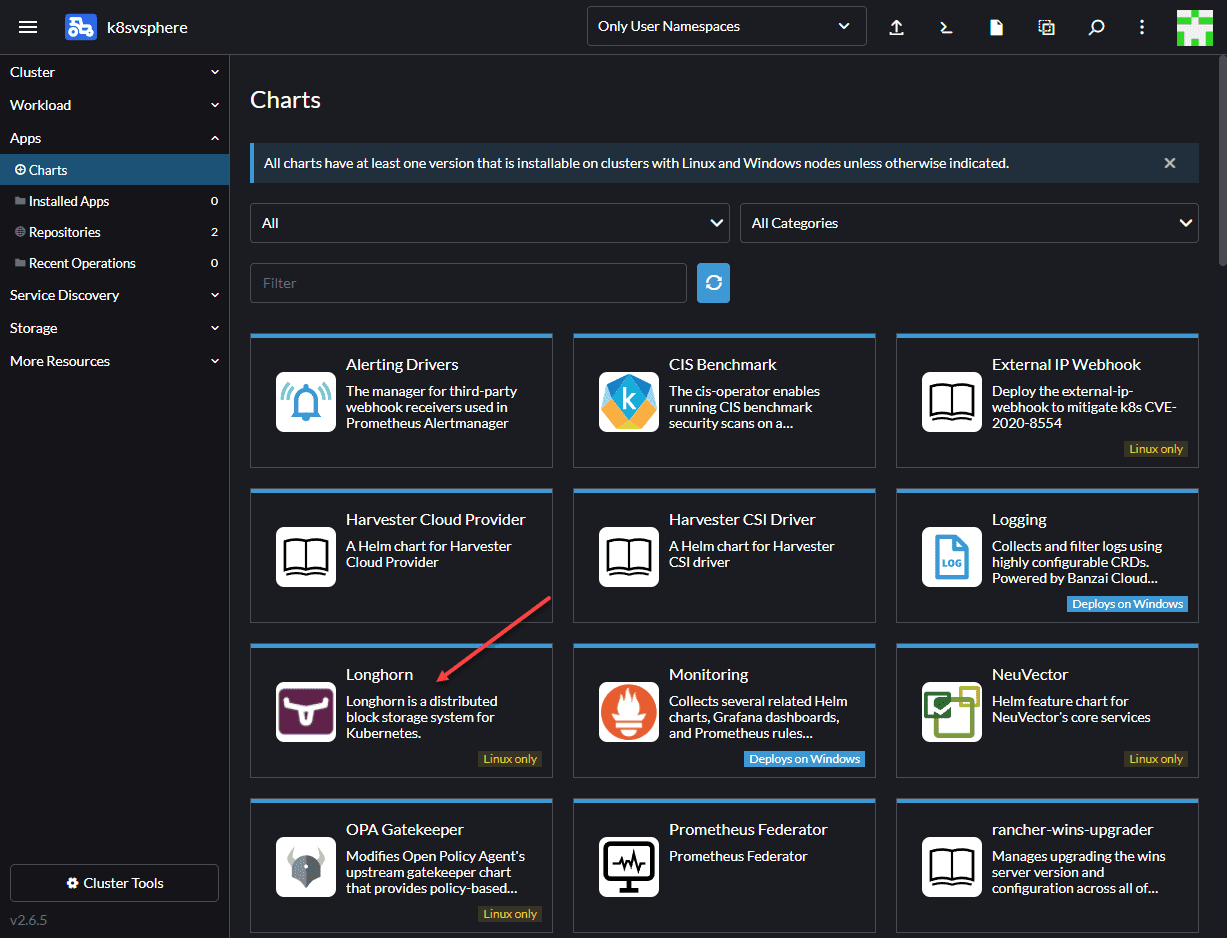Open the hamburger navigation menu
This screenshot has height=938, width=1227.
point(28,27)
